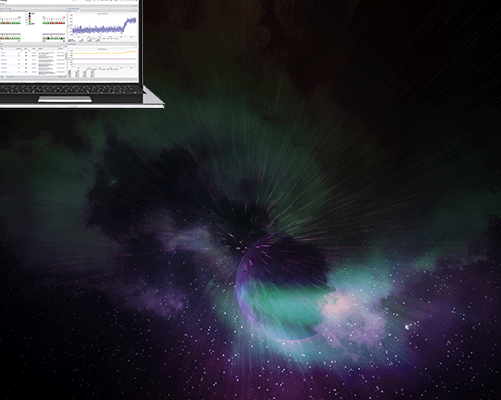
Task: Open the first blue link in the table
Action: click(3, 53)
